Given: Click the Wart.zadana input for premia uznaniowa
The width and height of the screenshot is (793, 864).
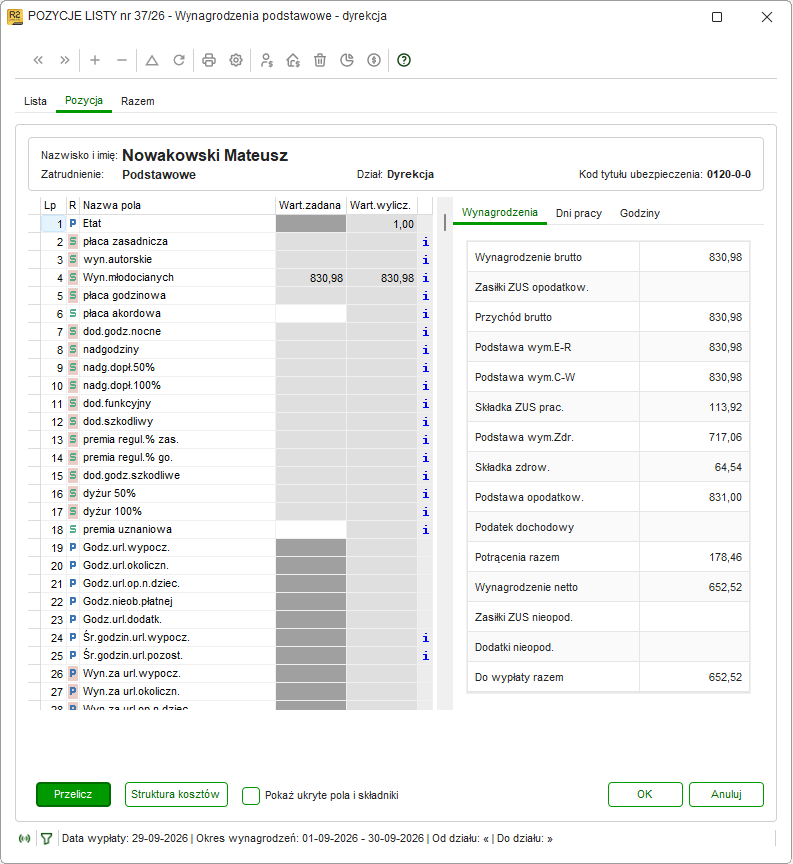Looking at the screenshot, I should point(311,530).
